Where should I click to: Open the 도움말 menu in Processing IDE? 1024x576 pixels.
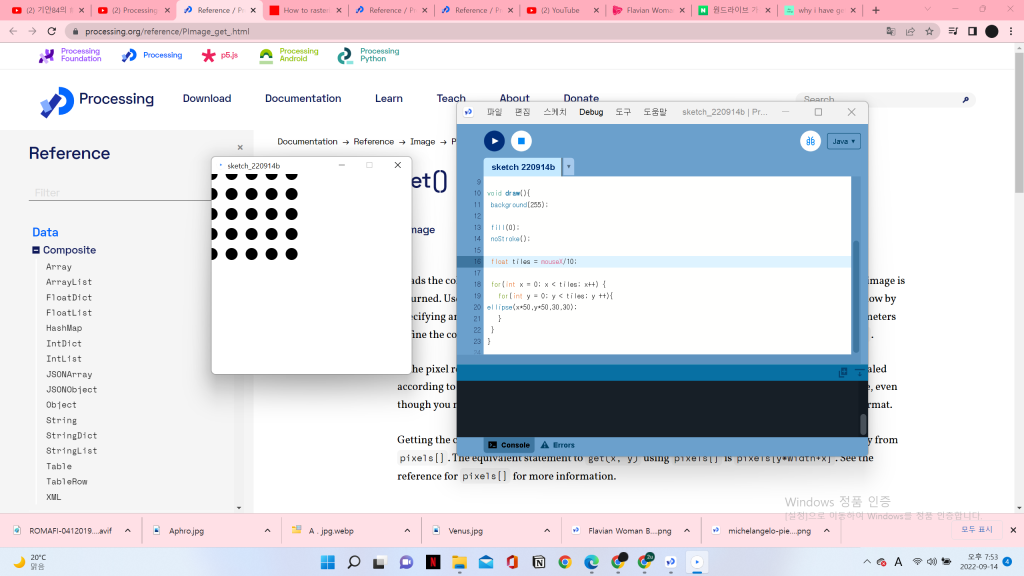pos(654,112)
